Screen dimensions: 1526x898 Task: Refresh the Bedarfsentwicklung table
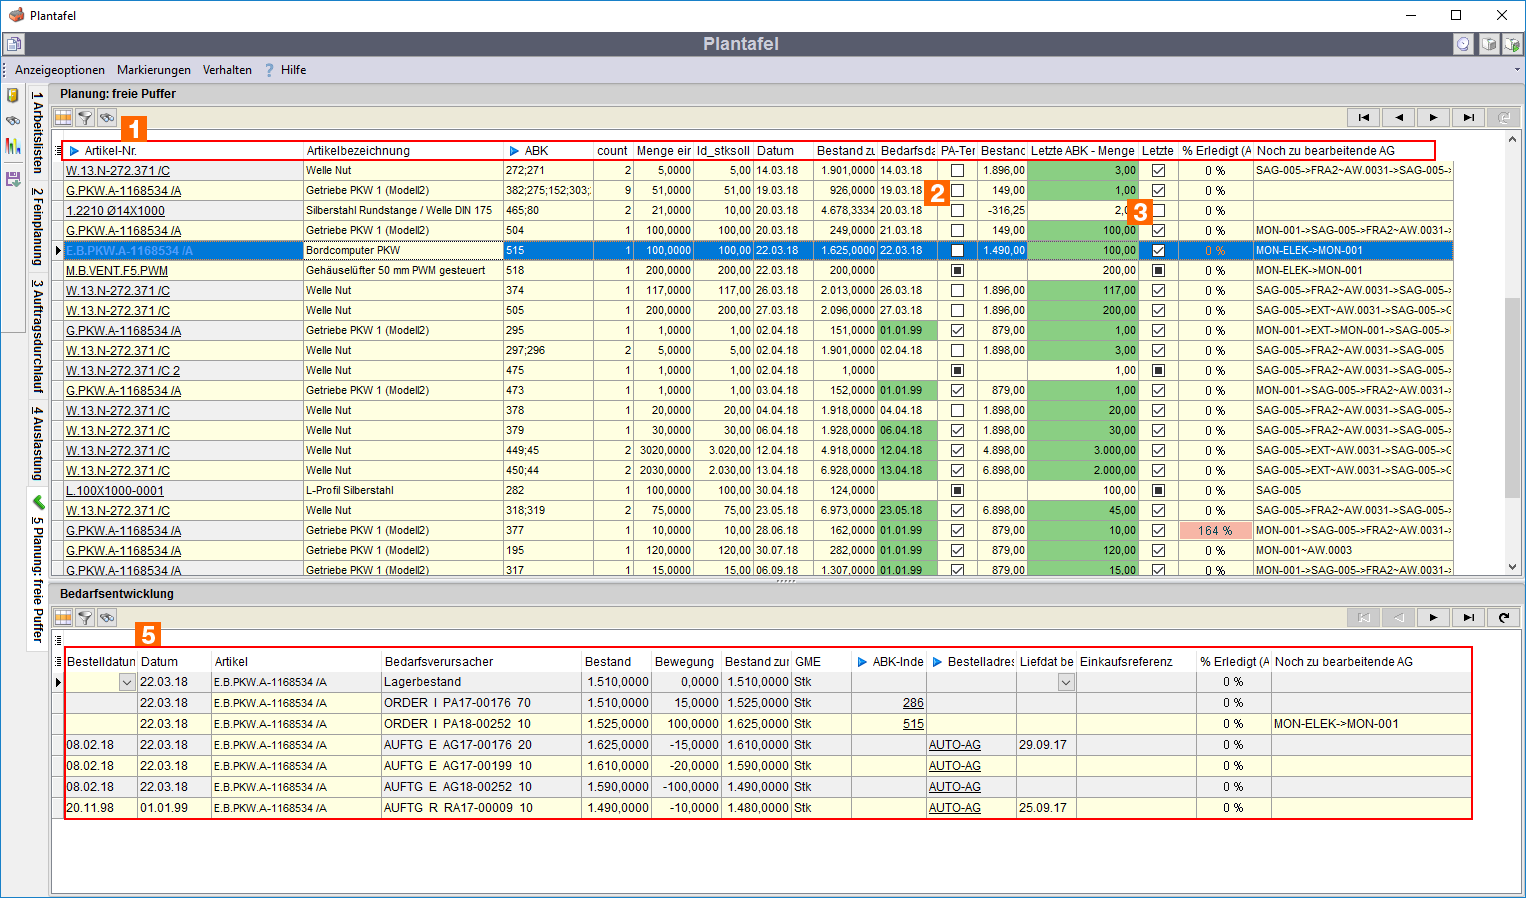[x=1504, y=617]
